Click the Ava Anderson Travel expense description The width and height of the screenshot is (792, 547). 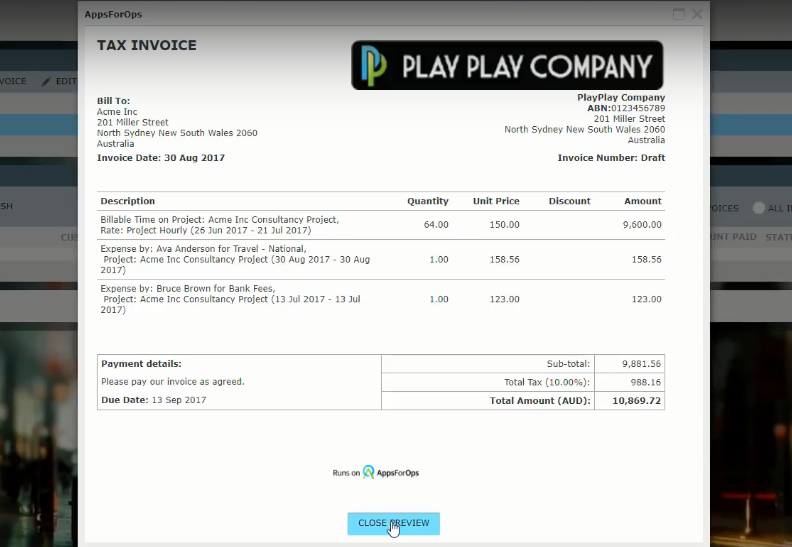[x=235, y=259]
